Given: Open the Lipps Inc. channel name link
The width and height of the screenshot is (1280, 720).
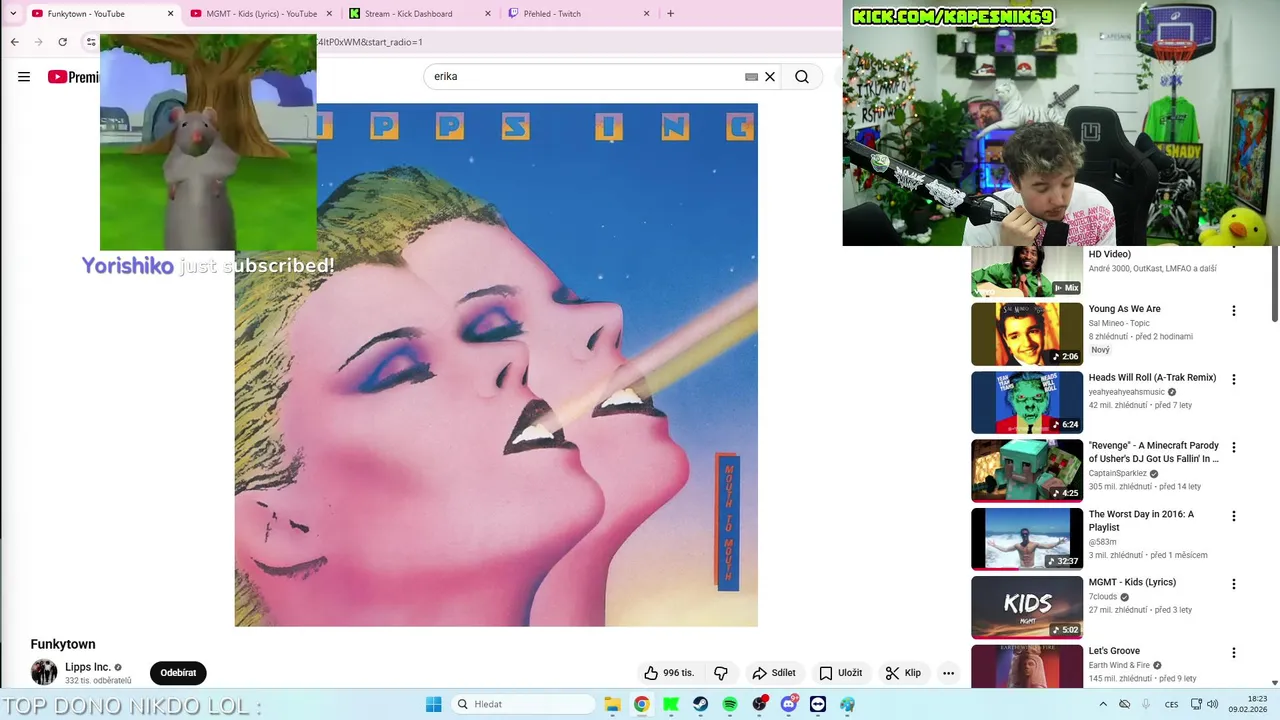Looking at the screenshot, I should [88, 667].
